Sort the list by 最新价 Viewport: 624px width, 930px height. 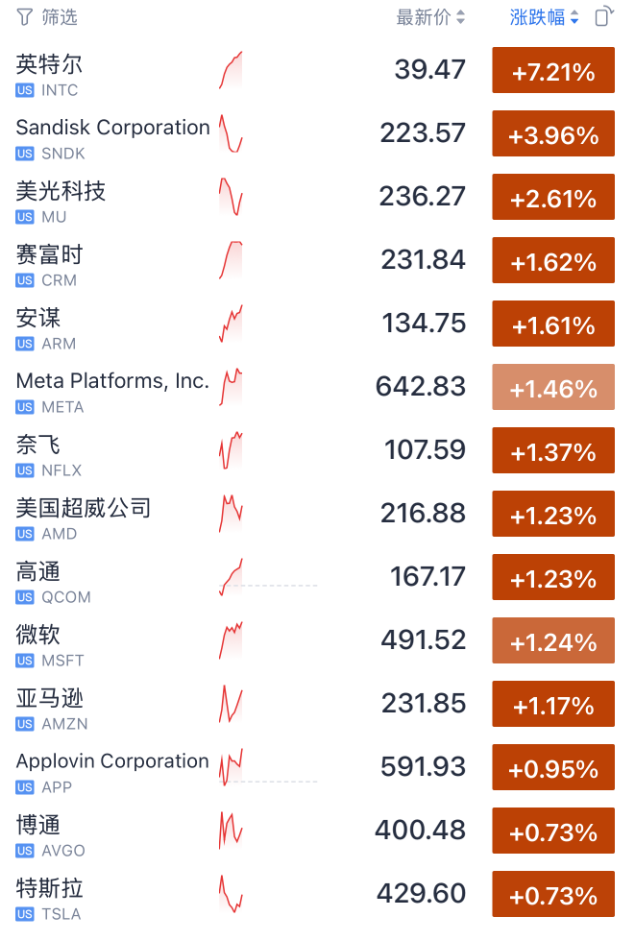(430, 17)
